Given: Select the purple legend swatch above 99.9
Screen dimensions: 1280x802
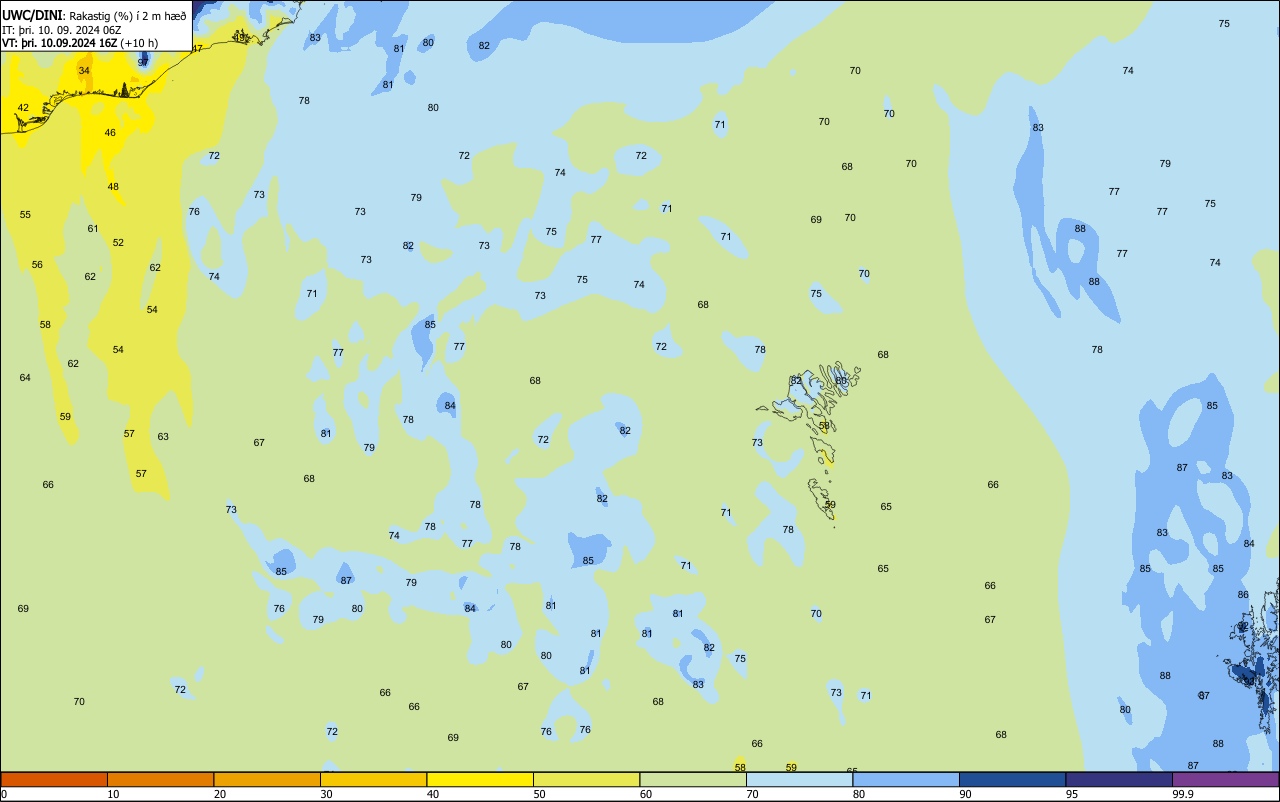Looking at the screenshot, I should [x=1225, y=779].
